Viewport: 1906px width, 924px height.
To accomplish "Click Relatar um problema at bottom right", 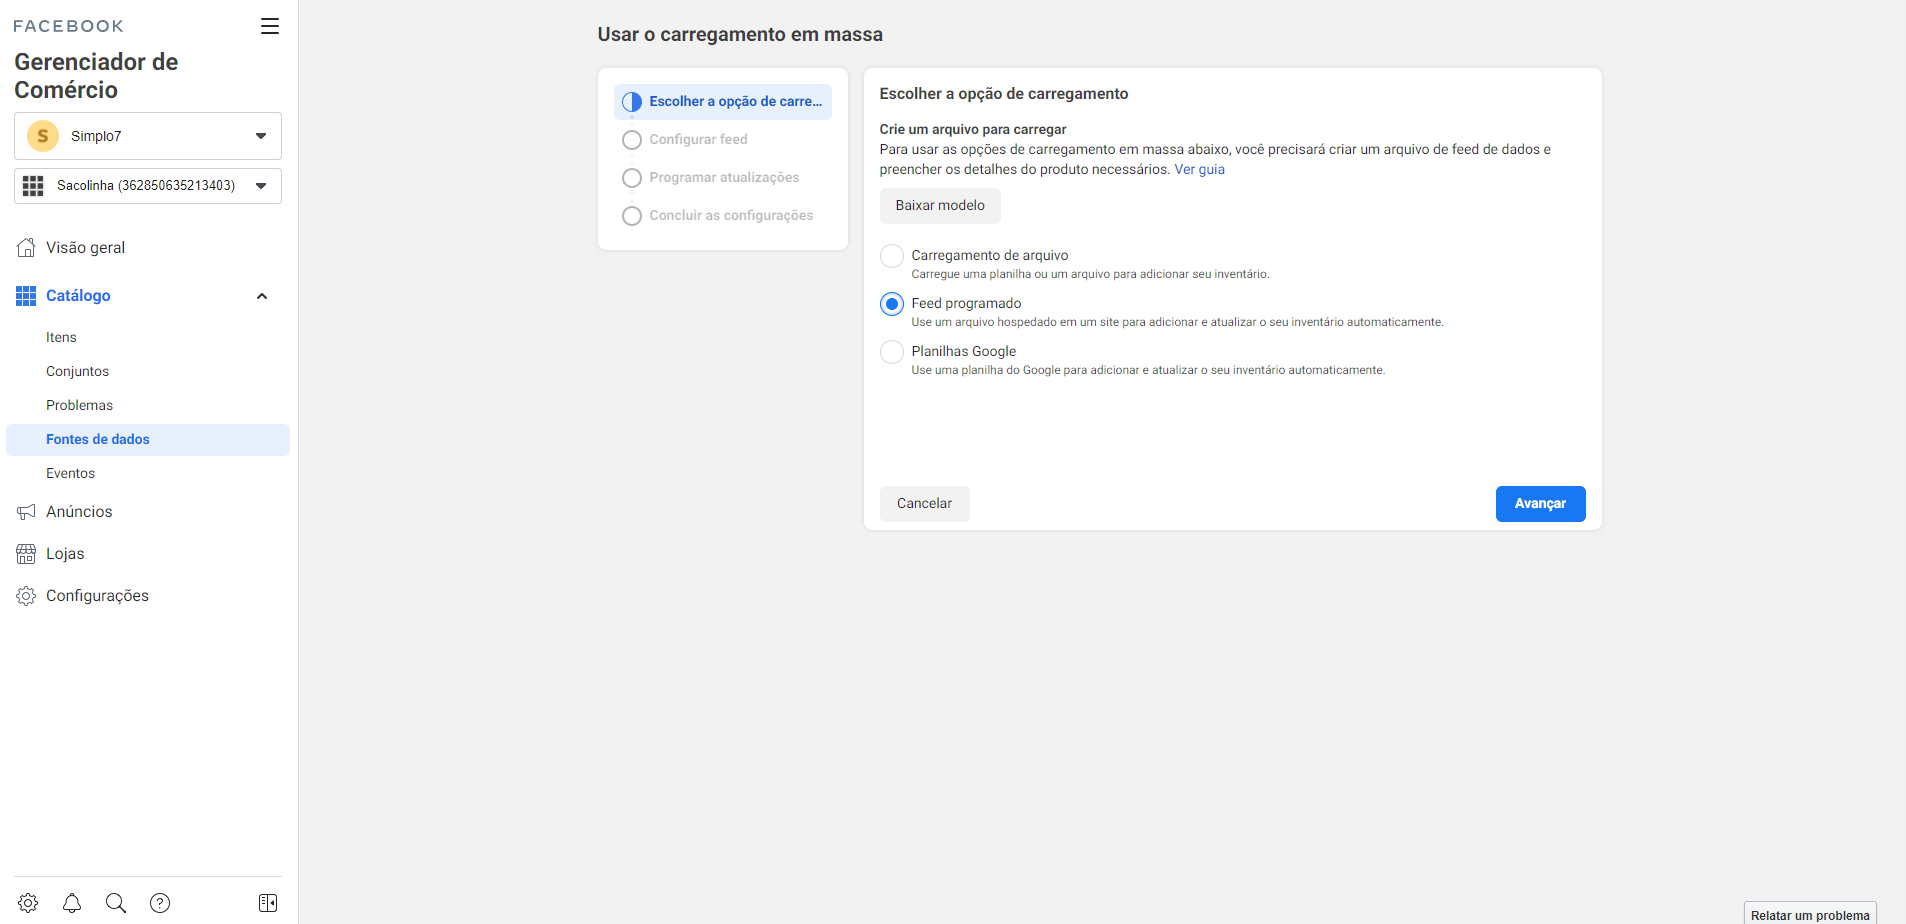I will coord(1809,915).
